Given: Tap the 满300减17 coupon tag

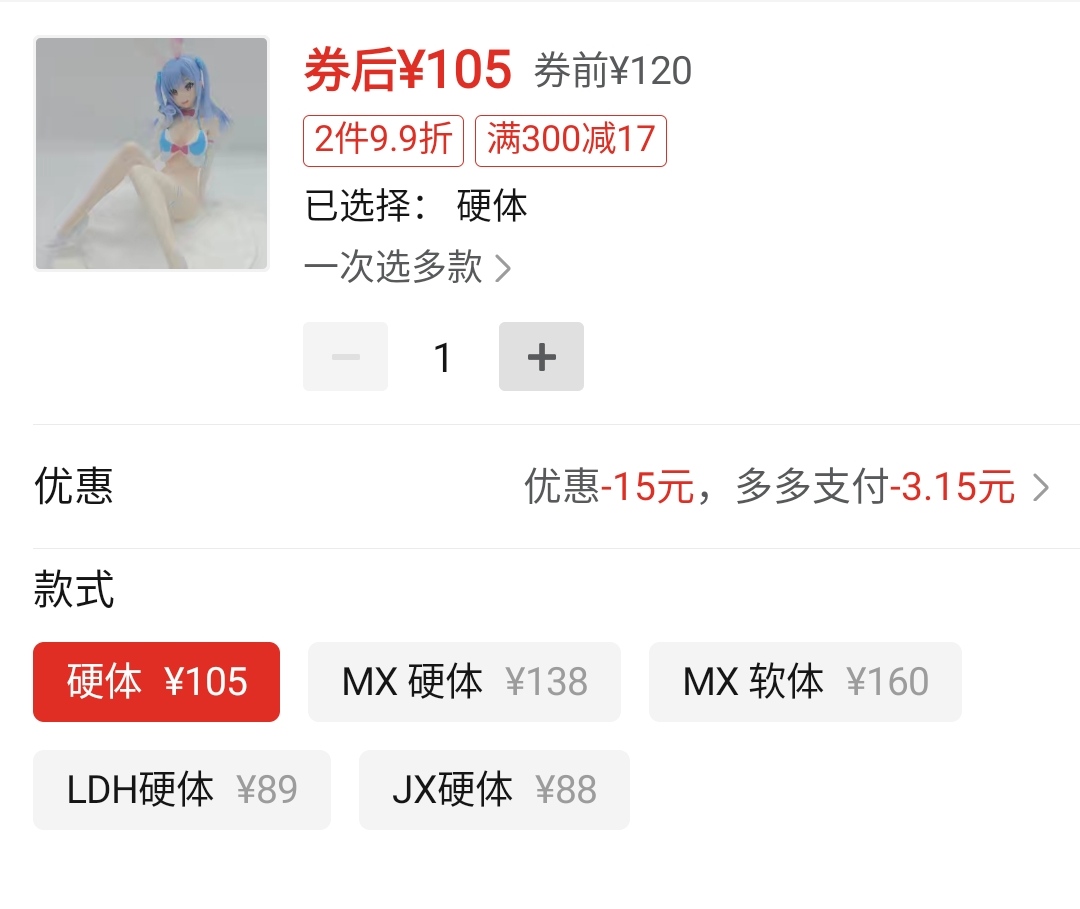Looking at the screenshot, I should click(571, 140).
